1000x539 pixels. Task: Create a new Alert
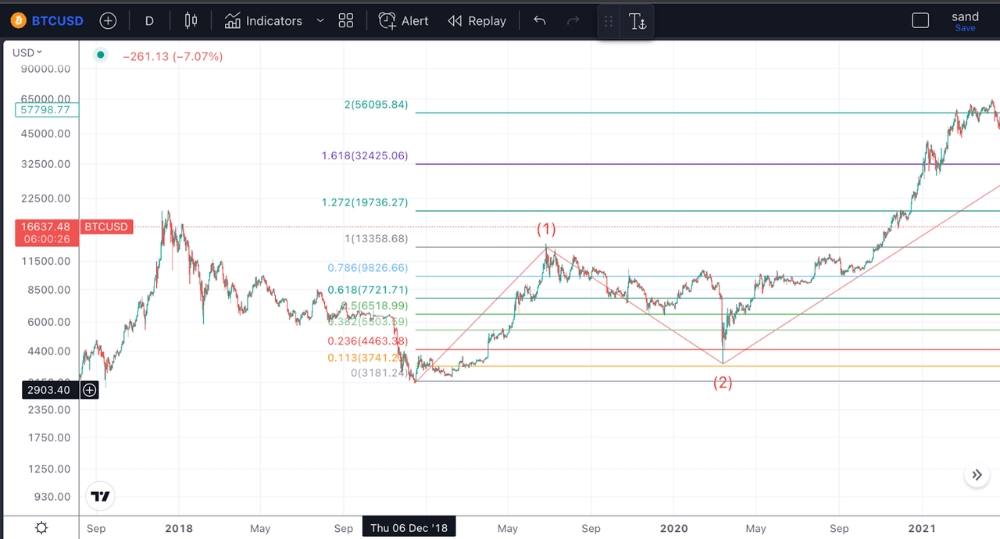click(x=404, y=21)
